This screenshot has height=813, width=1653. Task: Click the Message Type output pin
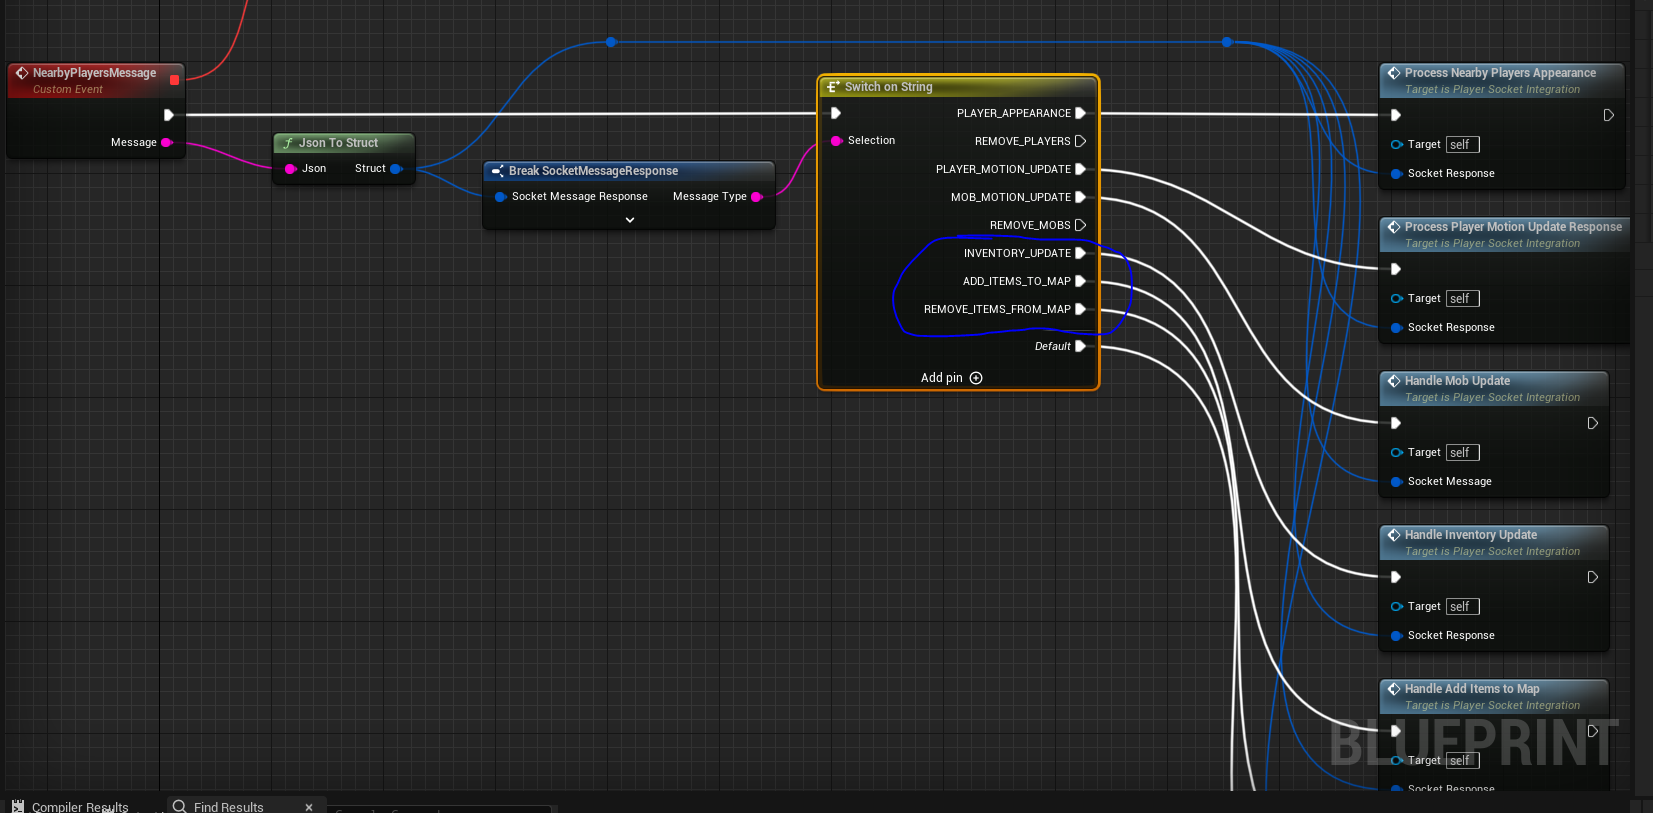[x=757, y=197]
